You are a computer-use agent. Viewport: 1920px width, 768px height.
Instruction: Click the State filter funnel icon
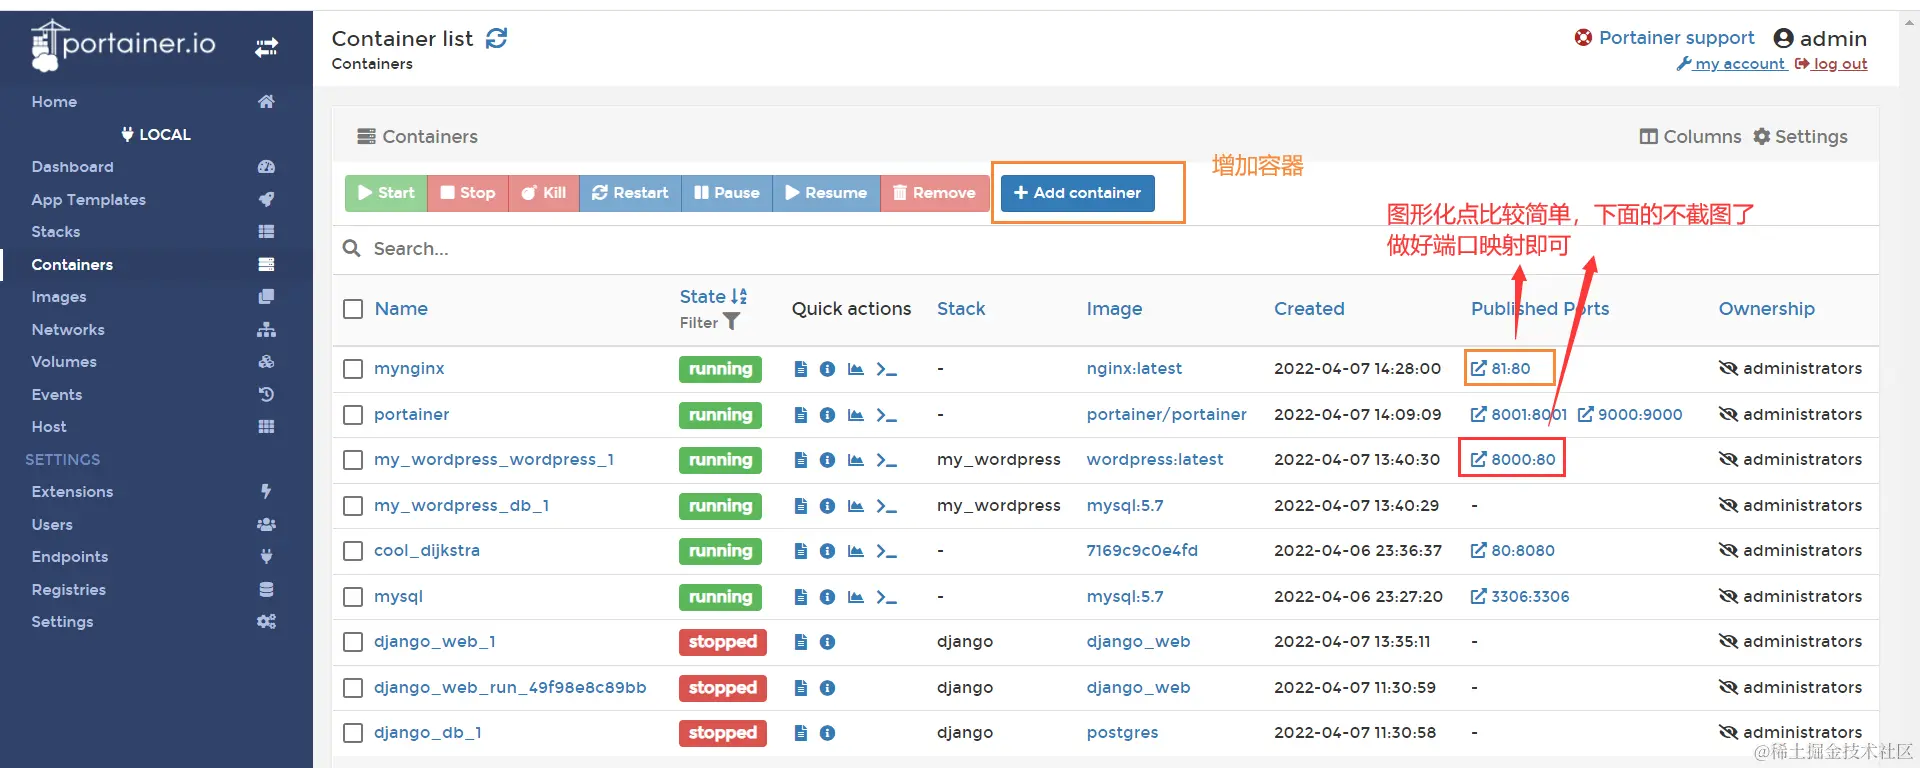point(731,322)
